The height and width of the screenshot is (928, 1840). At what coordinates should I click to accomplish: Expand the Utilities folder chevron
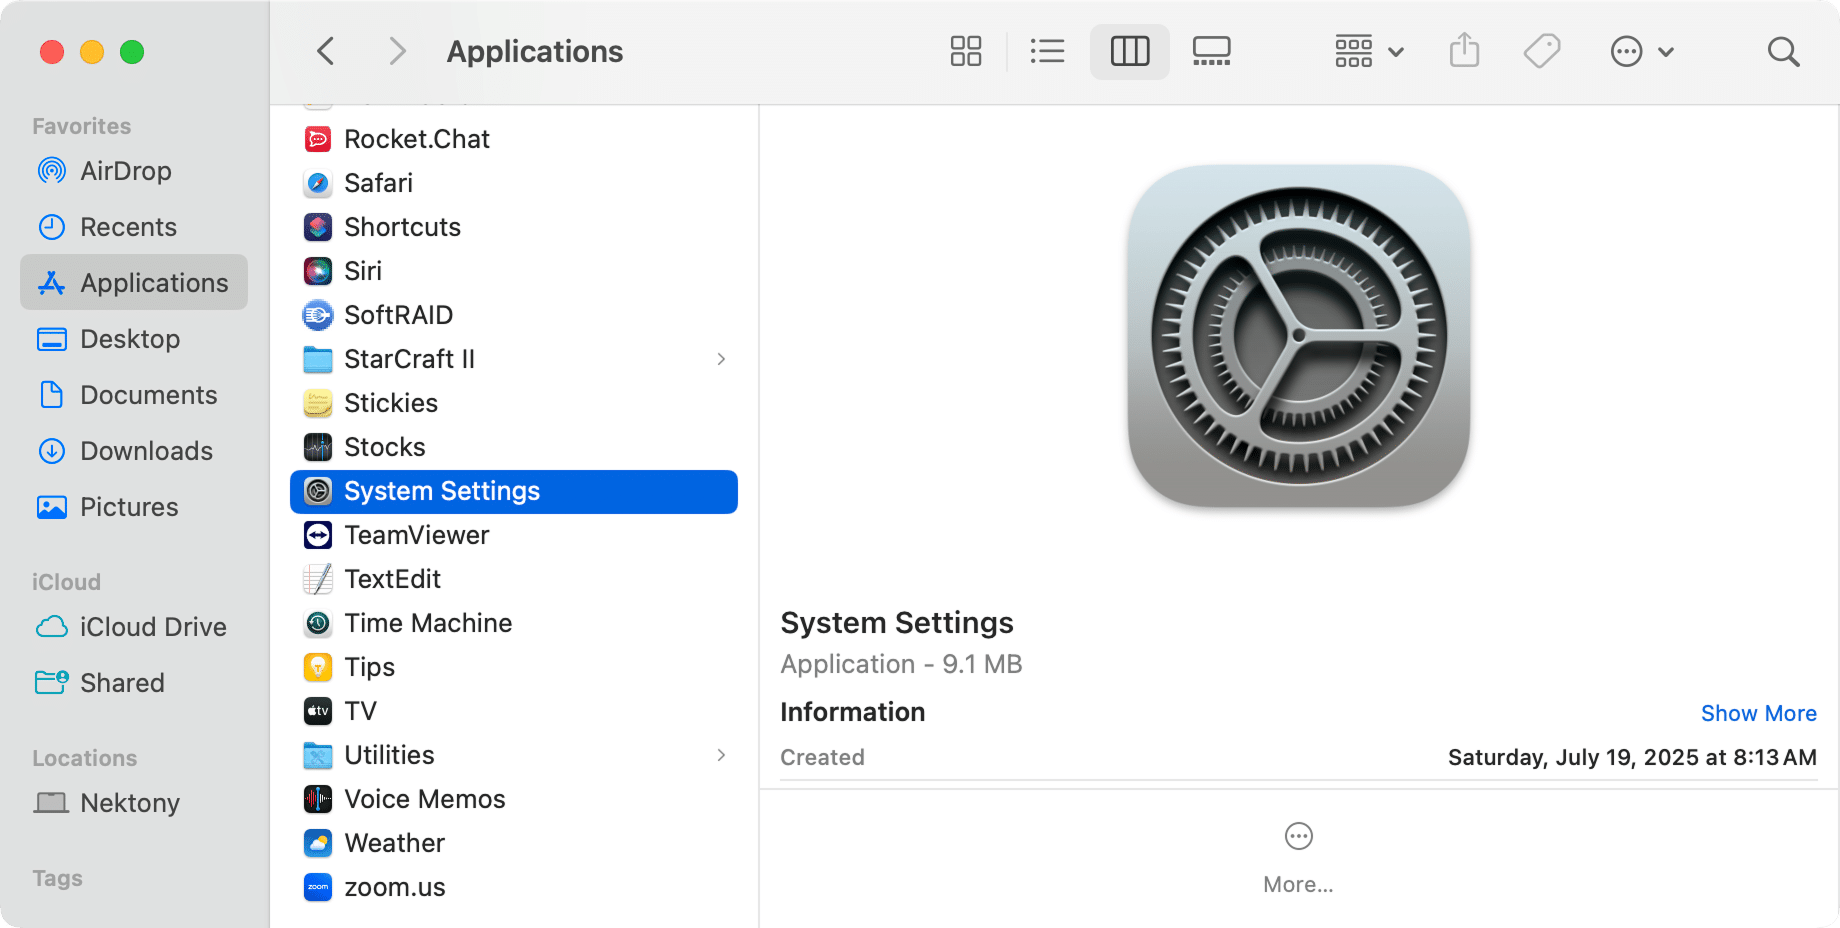point(721,755)
